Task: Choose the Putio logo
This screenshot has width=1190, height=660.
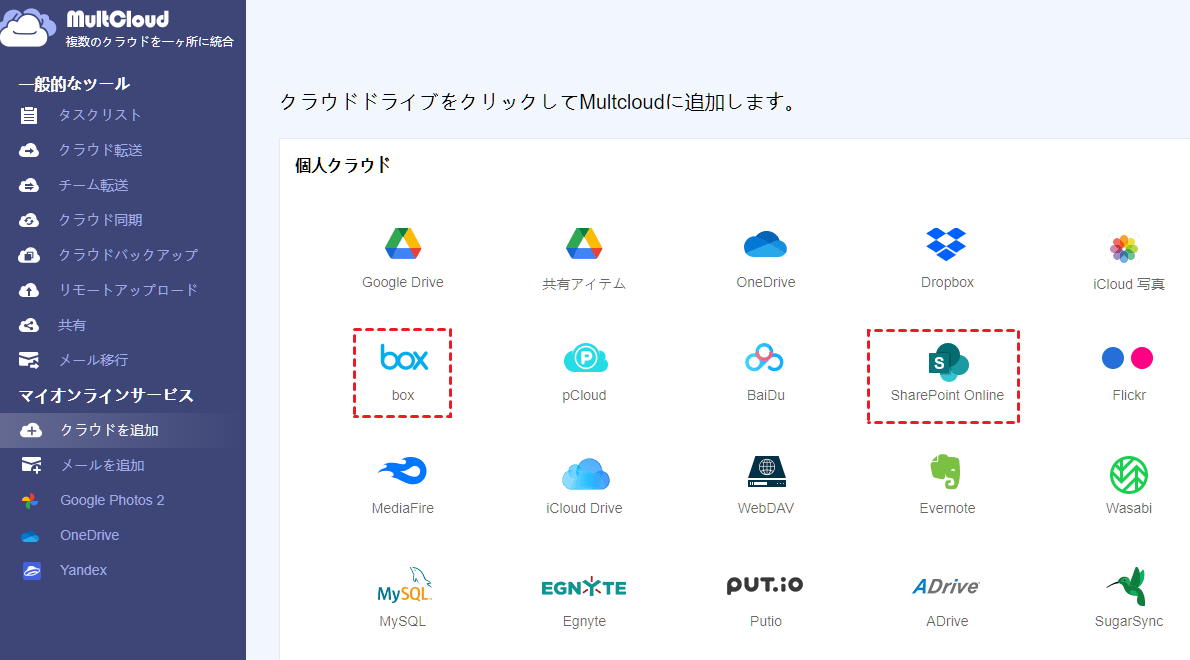Action: [765, 585]
